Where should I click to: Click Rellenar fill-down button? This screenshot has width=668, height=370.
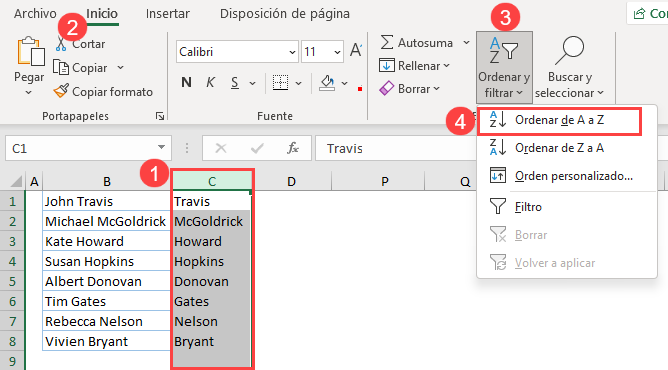414,66
